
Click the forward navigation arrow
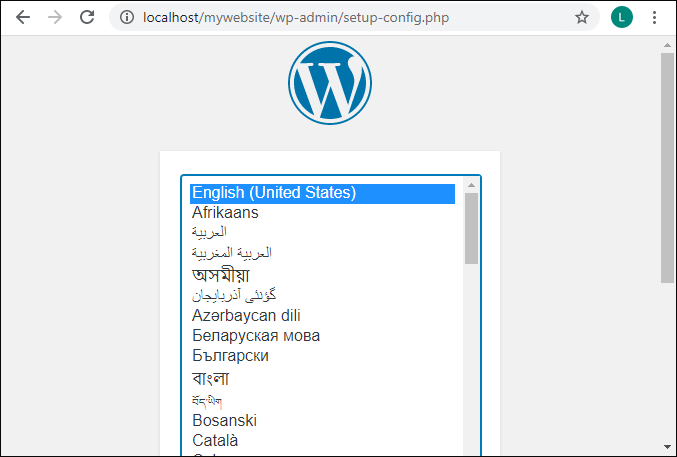click(55, 17)
